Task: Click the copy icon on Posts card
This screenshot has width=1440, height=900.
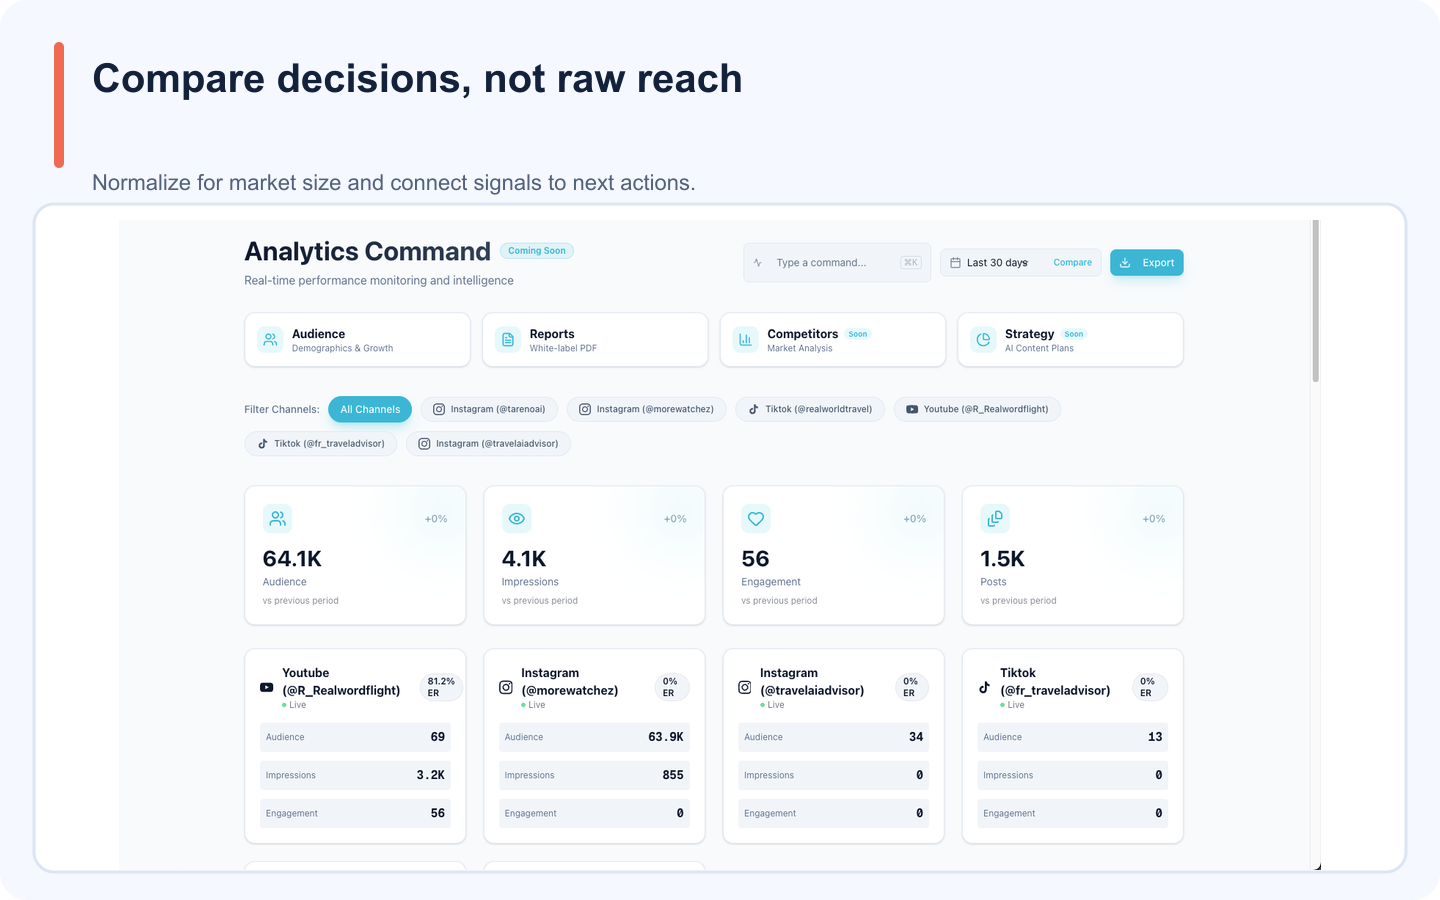Action: tap(995, 519)
